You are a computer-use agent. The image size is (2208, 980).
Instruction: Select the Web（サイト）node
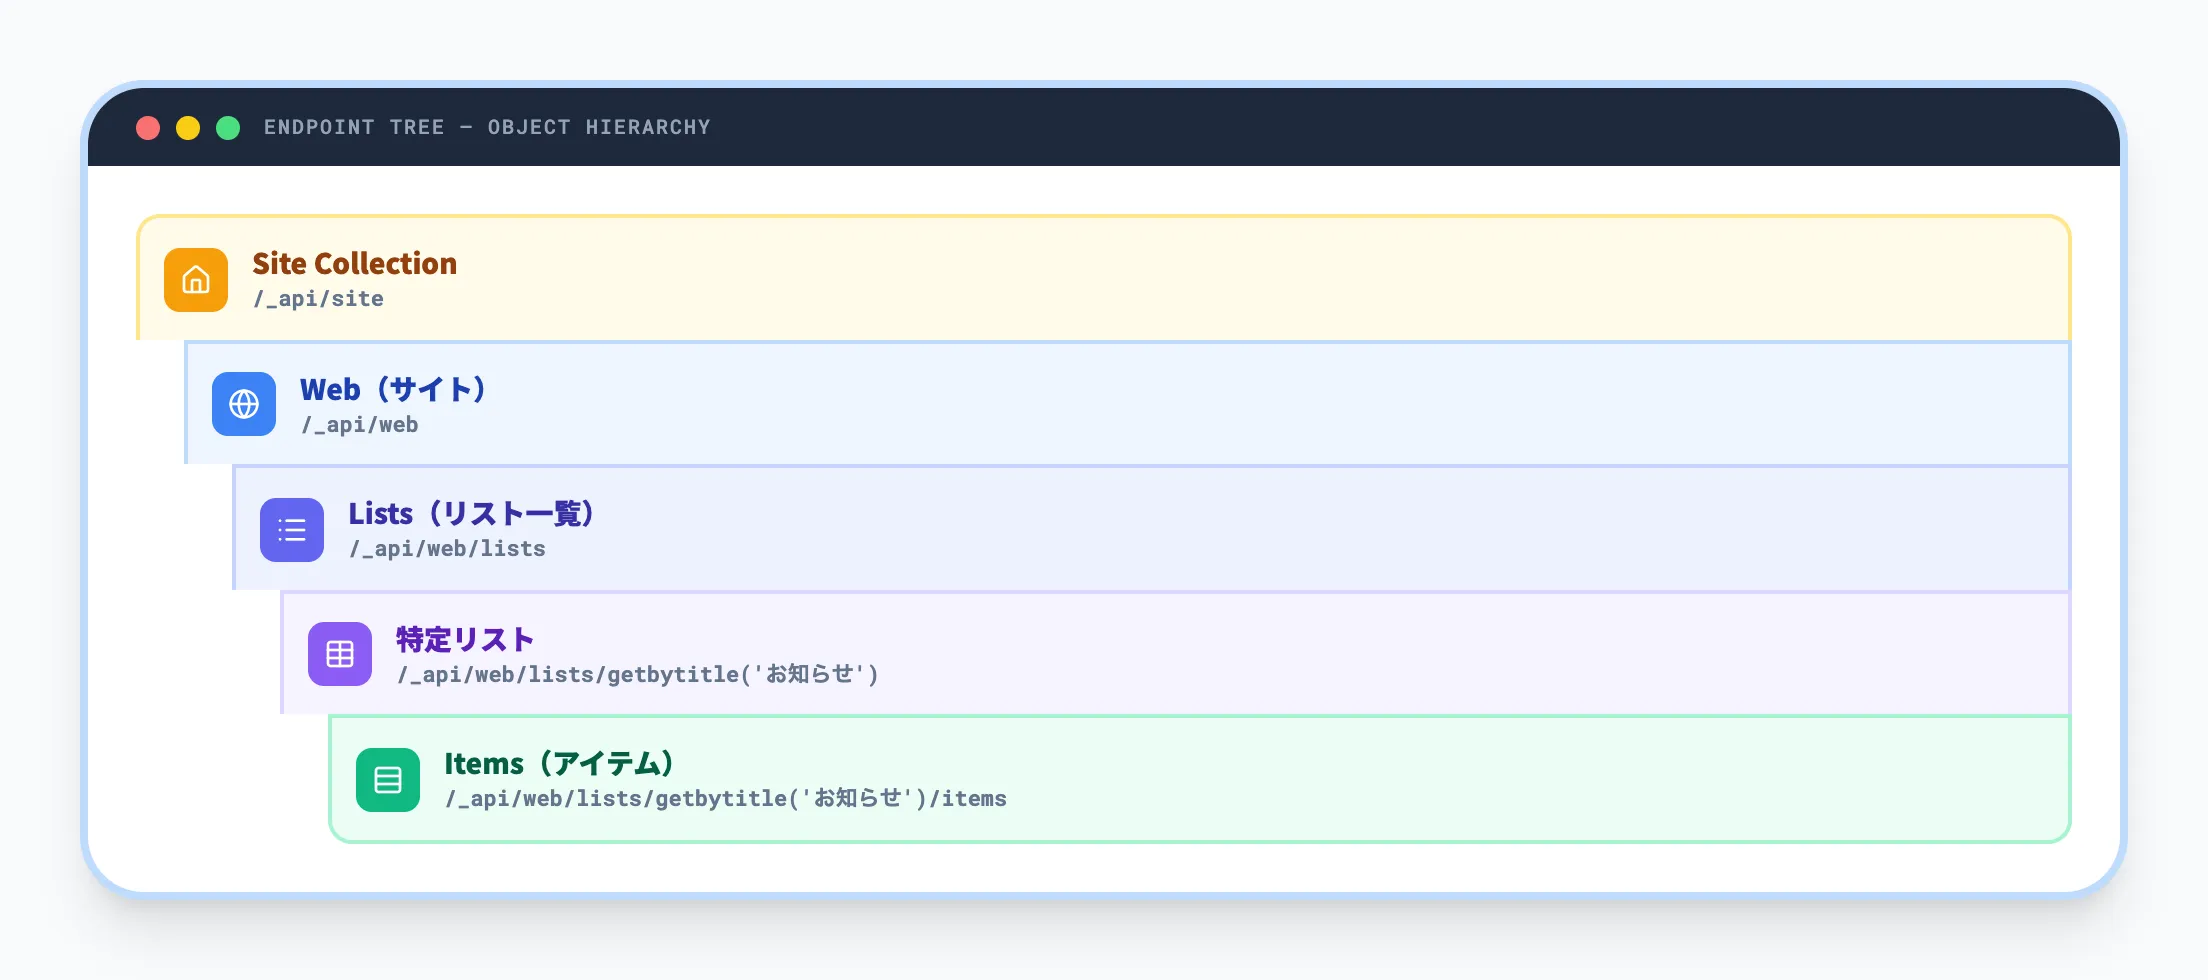pyautogui.click(x=392, y=390)
